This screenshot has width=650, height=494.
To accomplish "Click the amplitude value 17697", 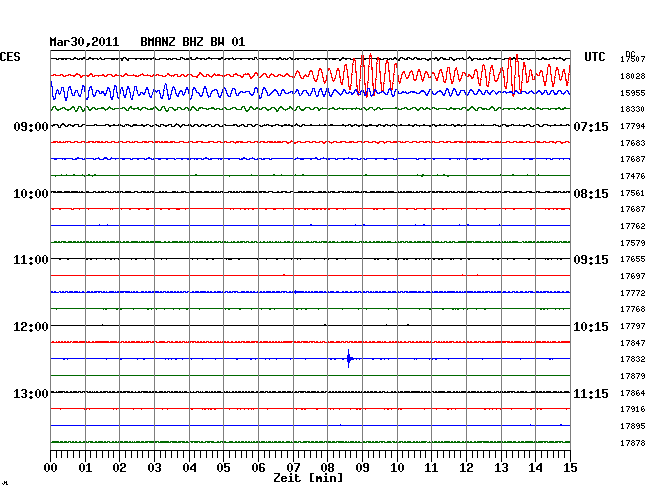I will [633, 276].
